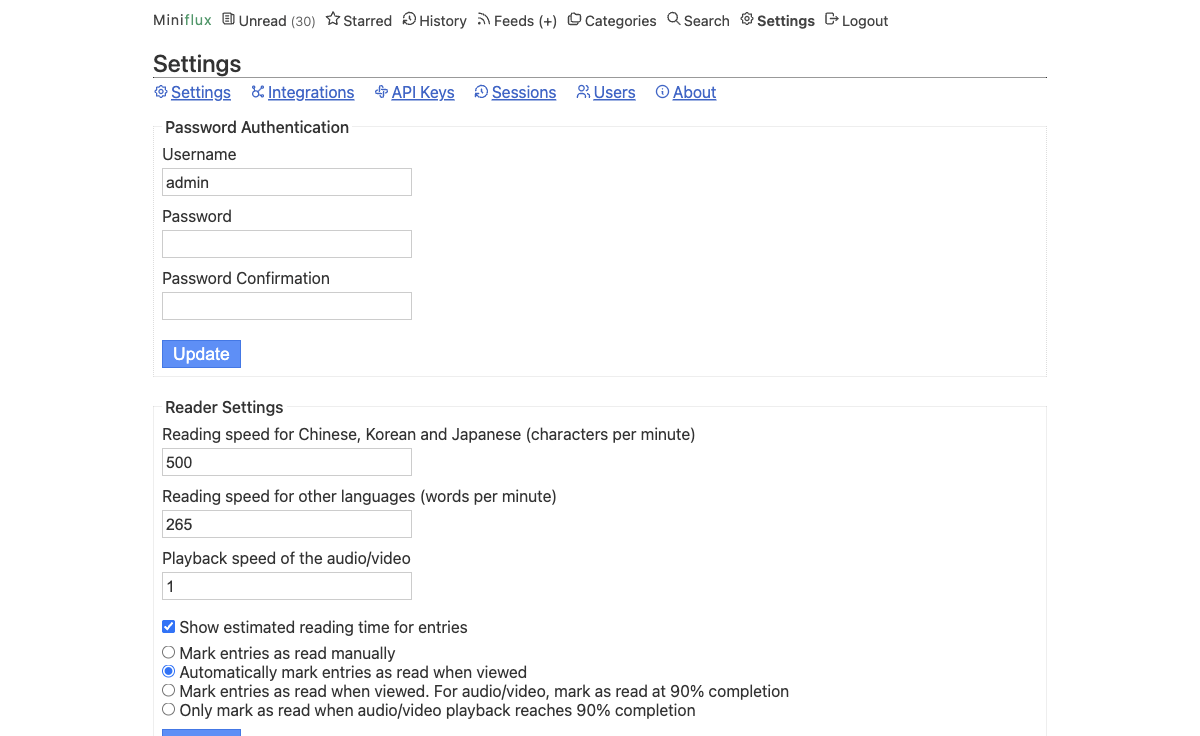The image size is (1200, 736).
Task: Click the Categories folder icon
Action: pos(574,19)
